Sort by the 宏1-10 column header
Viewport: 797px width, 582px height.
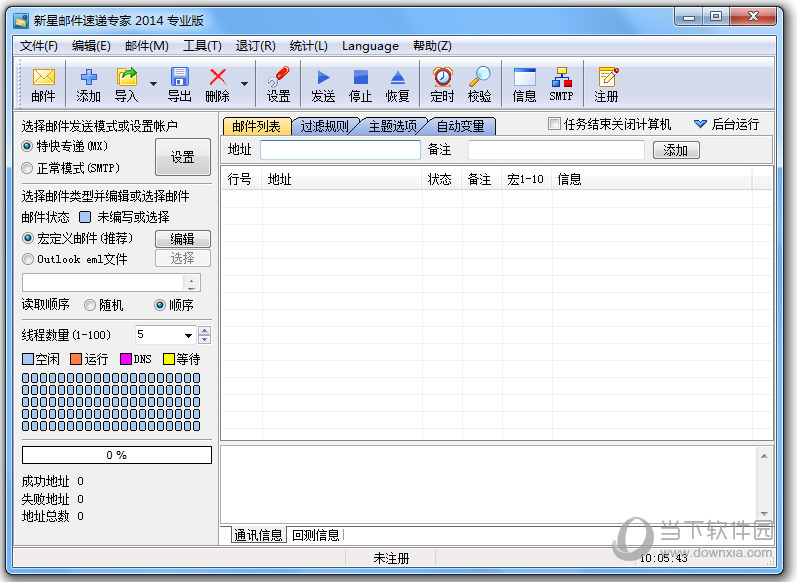(526, 179)
